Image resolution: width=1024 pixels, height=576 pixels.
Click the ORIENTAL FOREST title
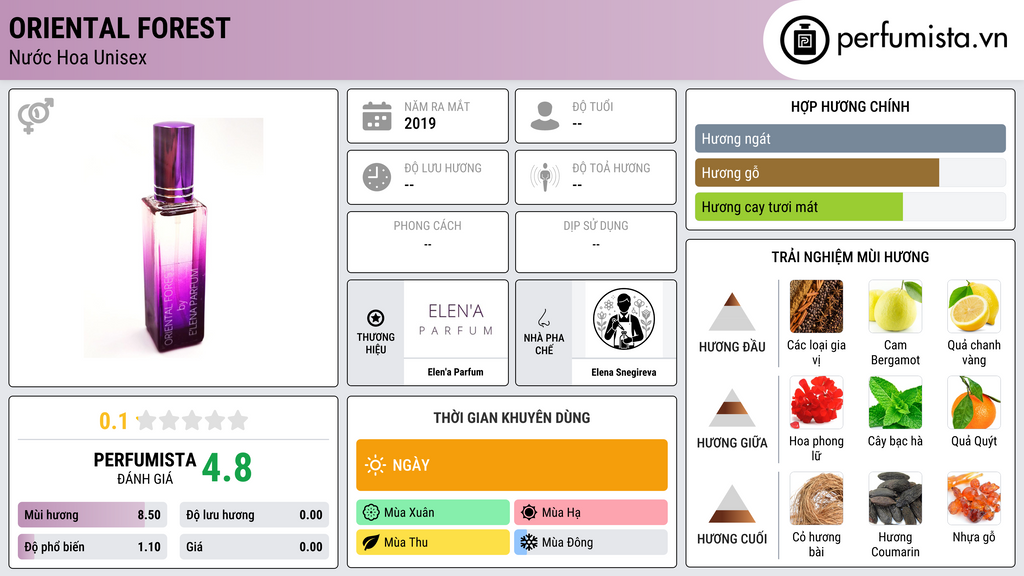[x=120, y=28]
